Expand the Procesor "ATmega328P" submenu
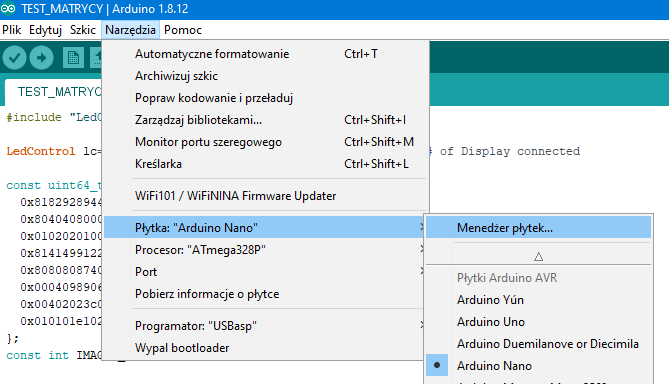Viewport: 669px width, 384px height. pyautogui.click(x=264, y=250)
